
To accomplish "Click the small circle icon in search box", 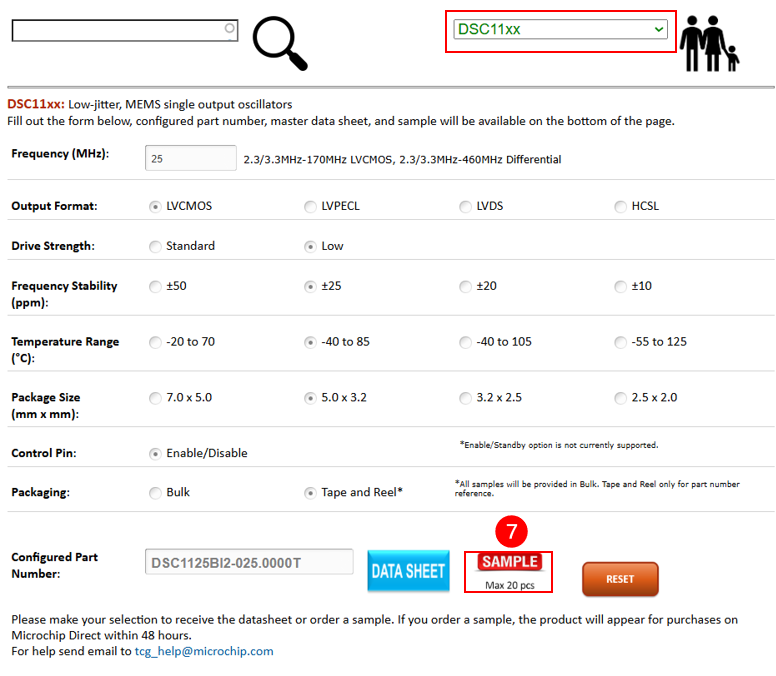I will point(229,28).
